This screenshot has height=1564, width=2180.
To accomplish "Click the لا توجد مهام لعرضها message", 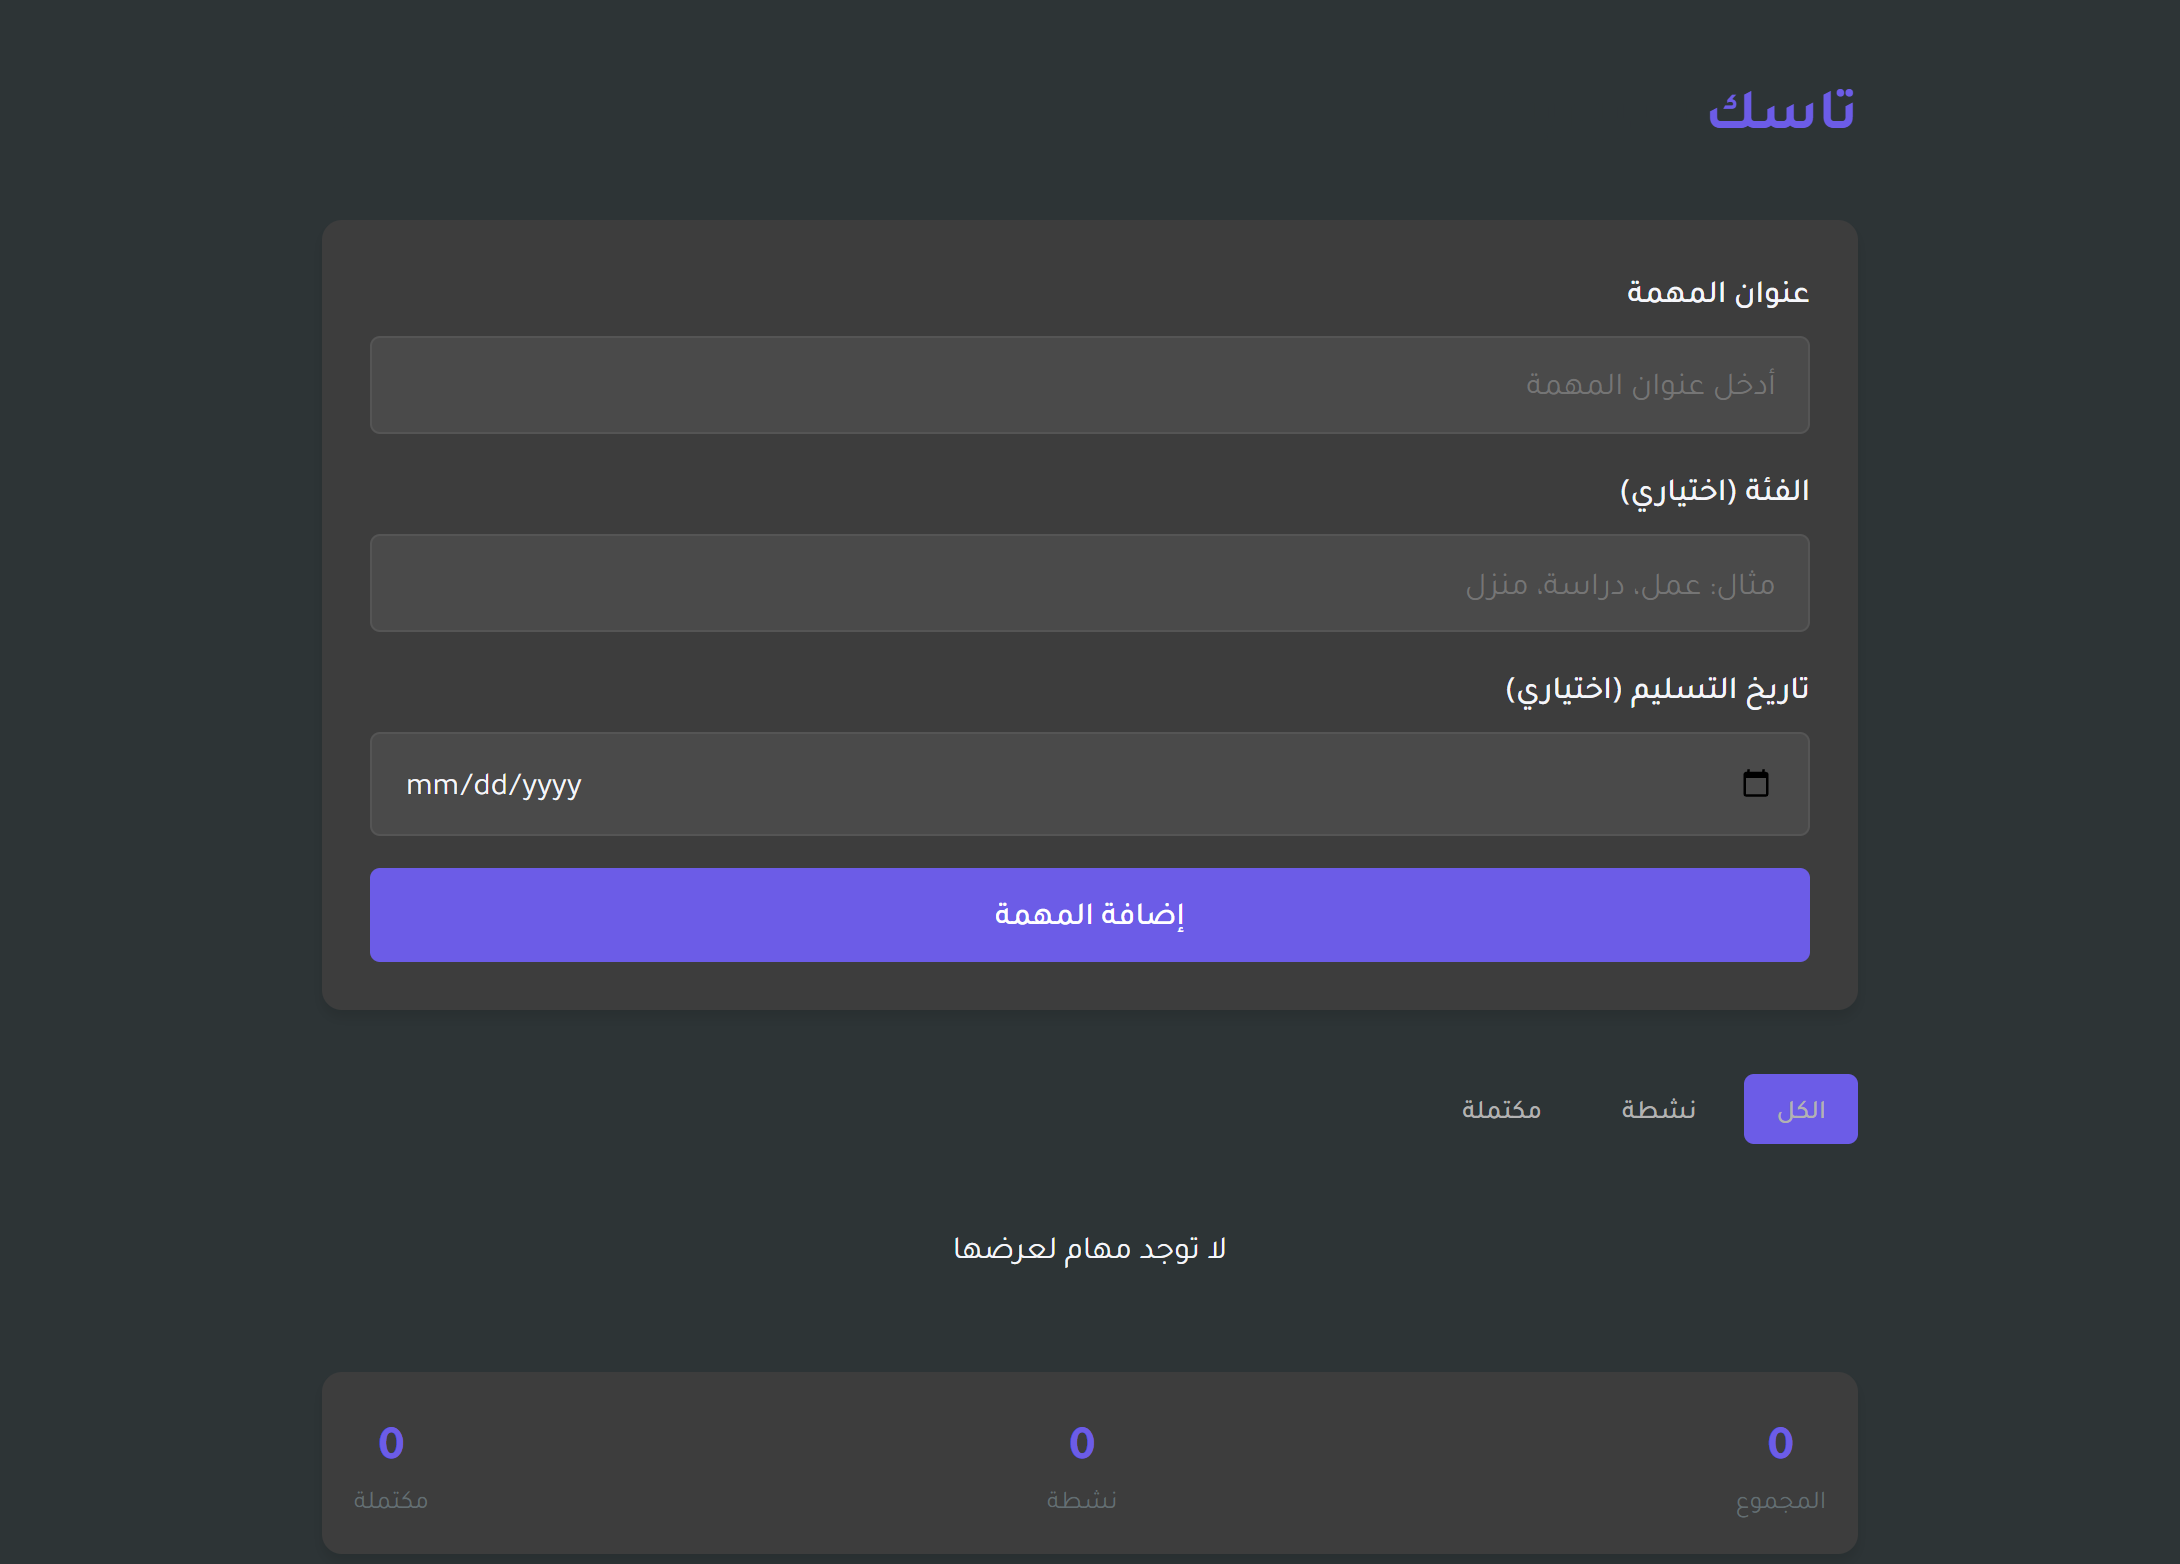I will coord(1089,1249).
